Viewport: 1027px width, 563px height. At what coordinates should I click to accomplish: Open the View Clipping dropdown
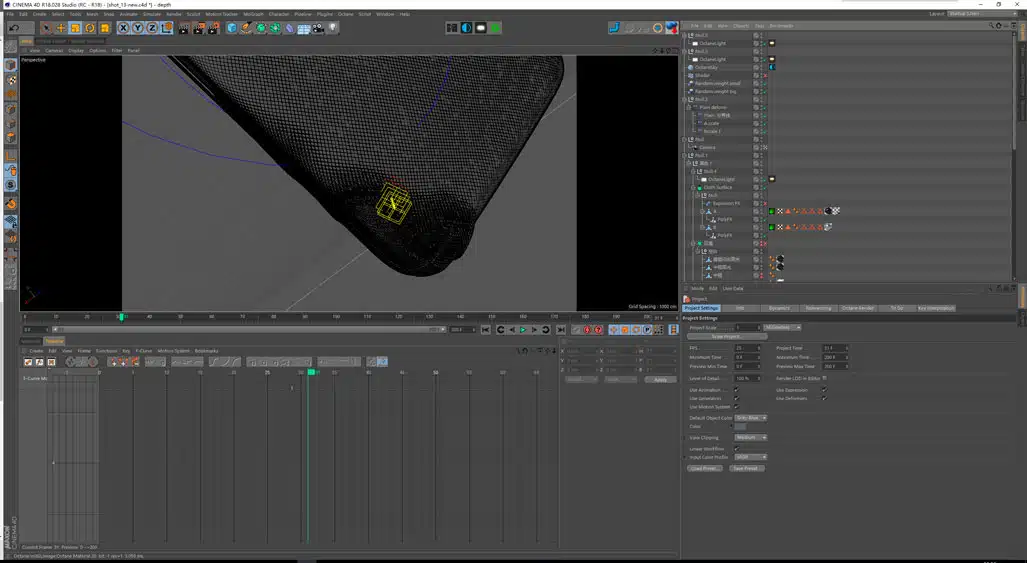click(751, 437)
